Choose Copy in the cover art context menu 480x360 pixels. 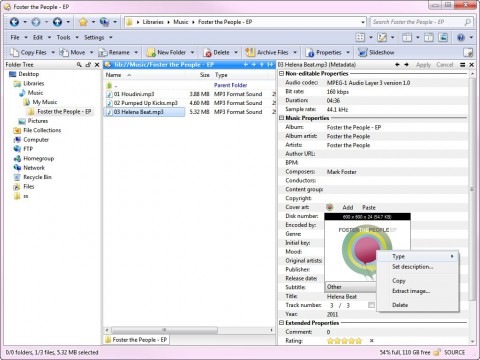(x=418, y=281)
